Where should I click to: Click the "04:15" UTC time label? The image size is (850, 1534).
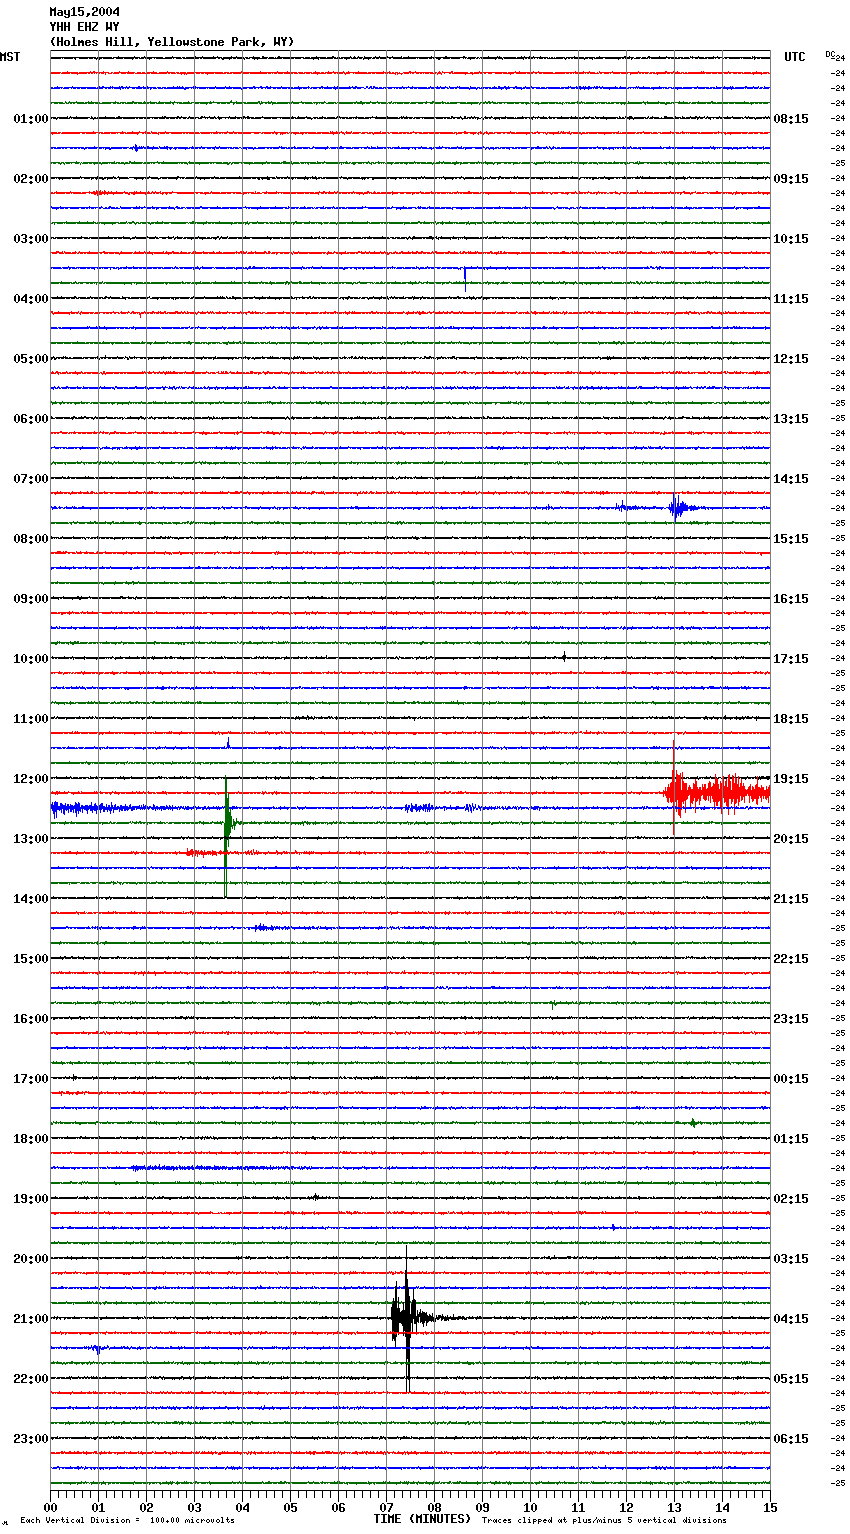point(791,1319)
